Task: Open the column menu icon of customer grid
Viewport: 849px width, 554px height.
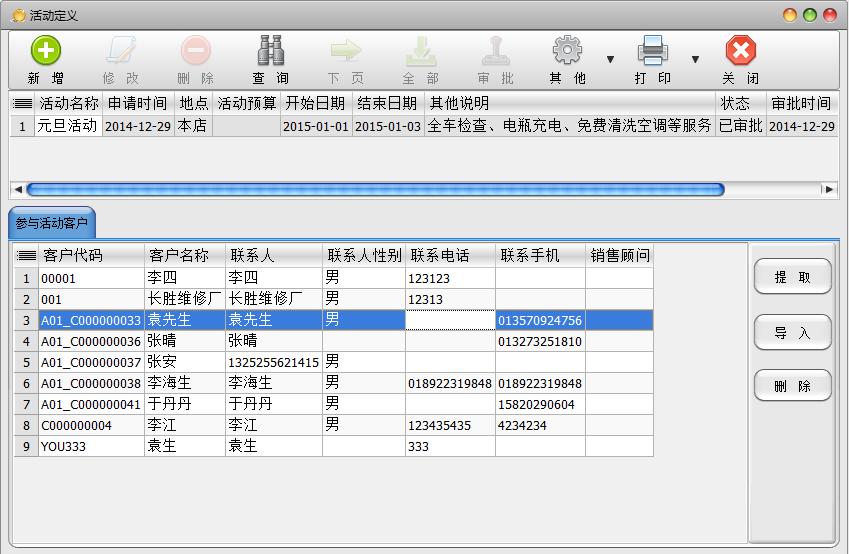Action: (x=27, y=256)
